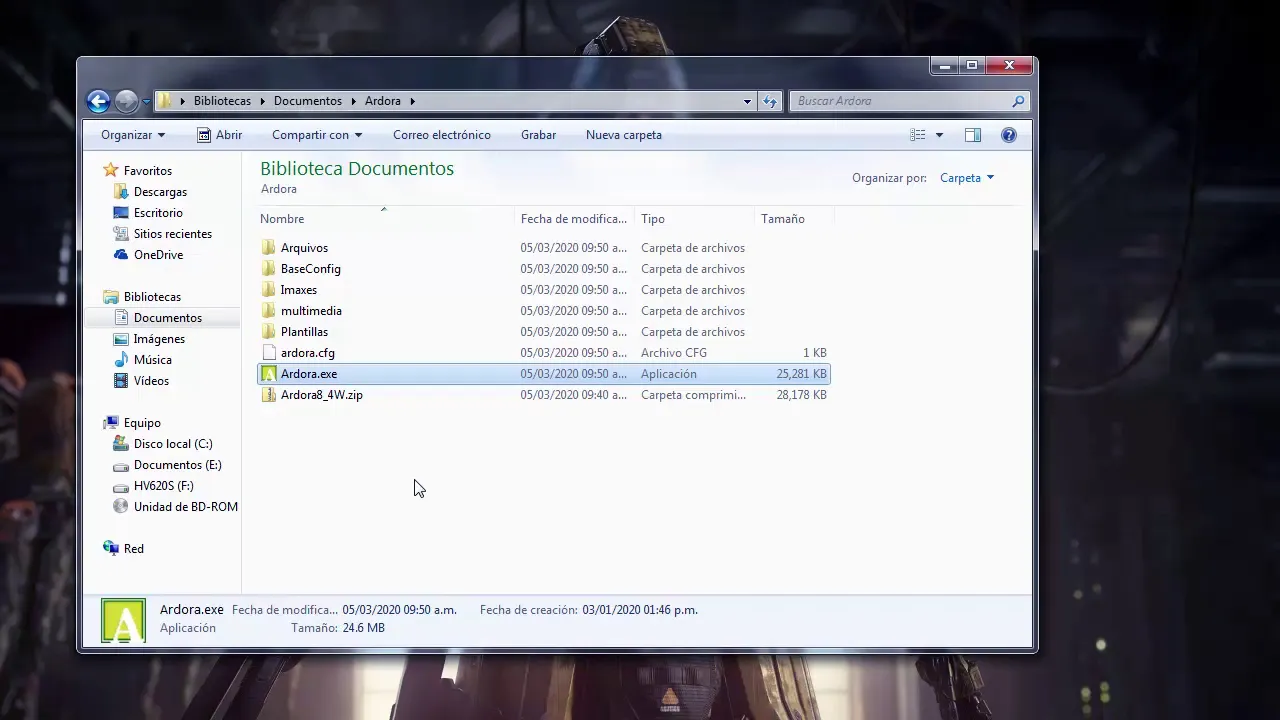Open the Organizar menu

pos(133,135)
